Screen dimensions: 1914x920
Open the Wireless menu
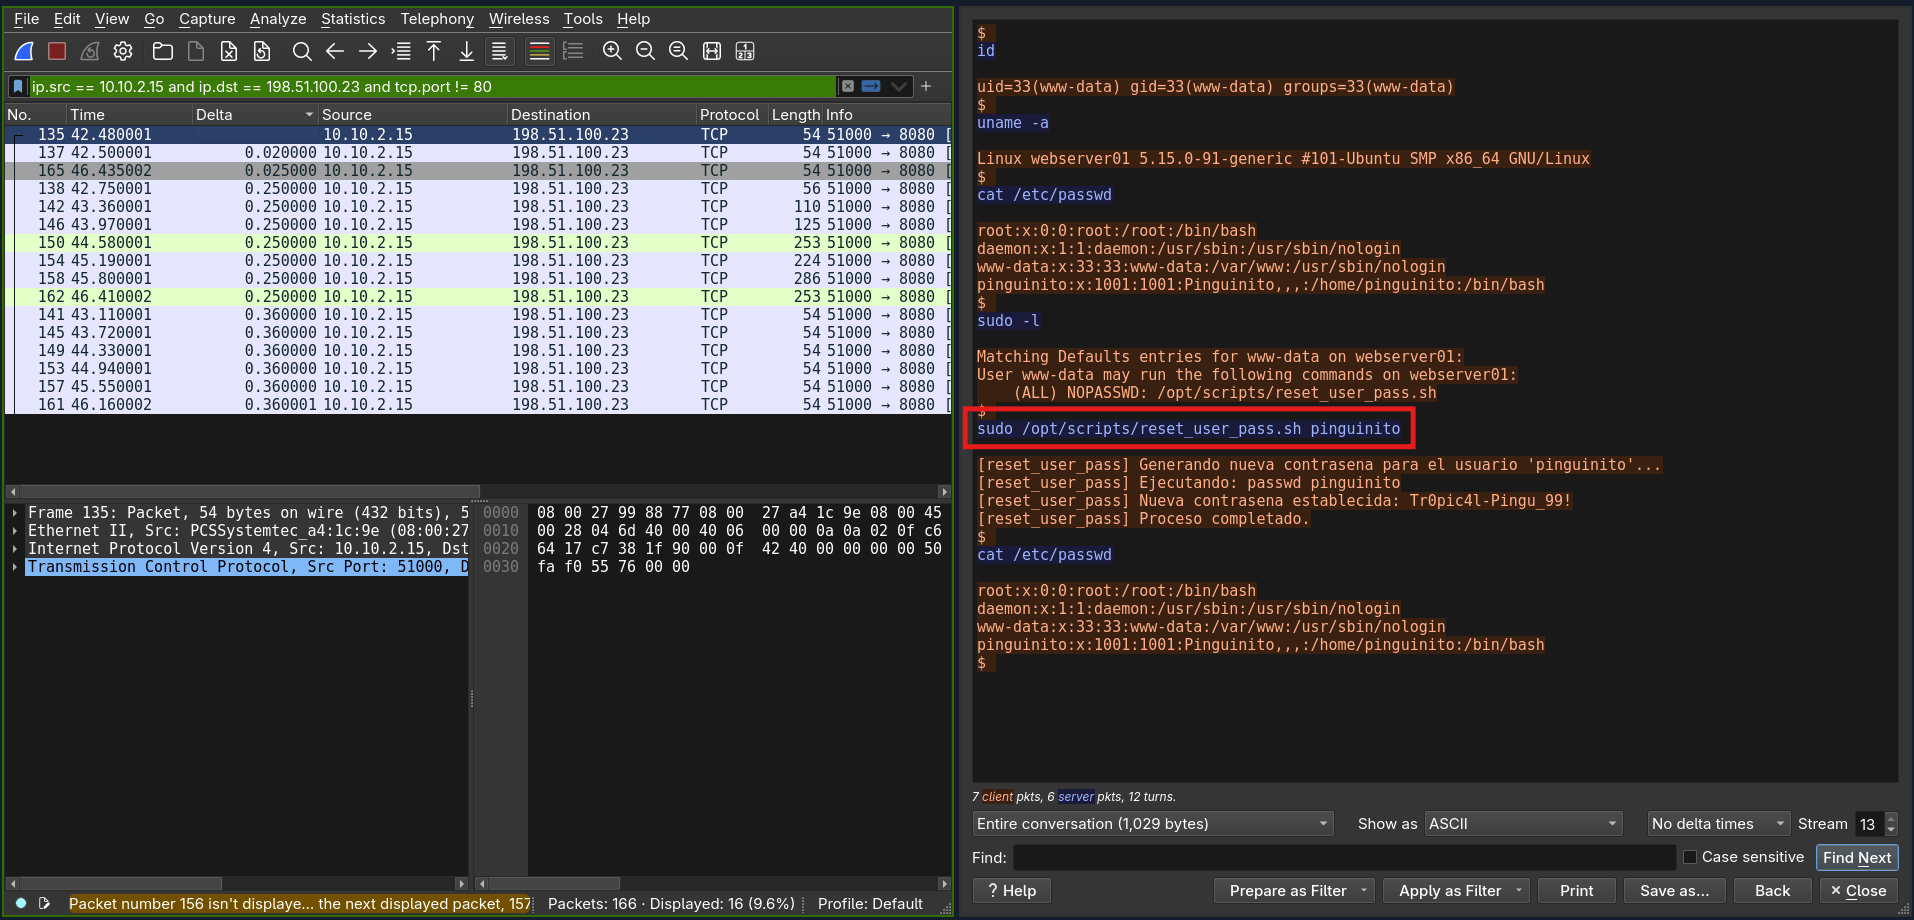[x=519, y=19]
